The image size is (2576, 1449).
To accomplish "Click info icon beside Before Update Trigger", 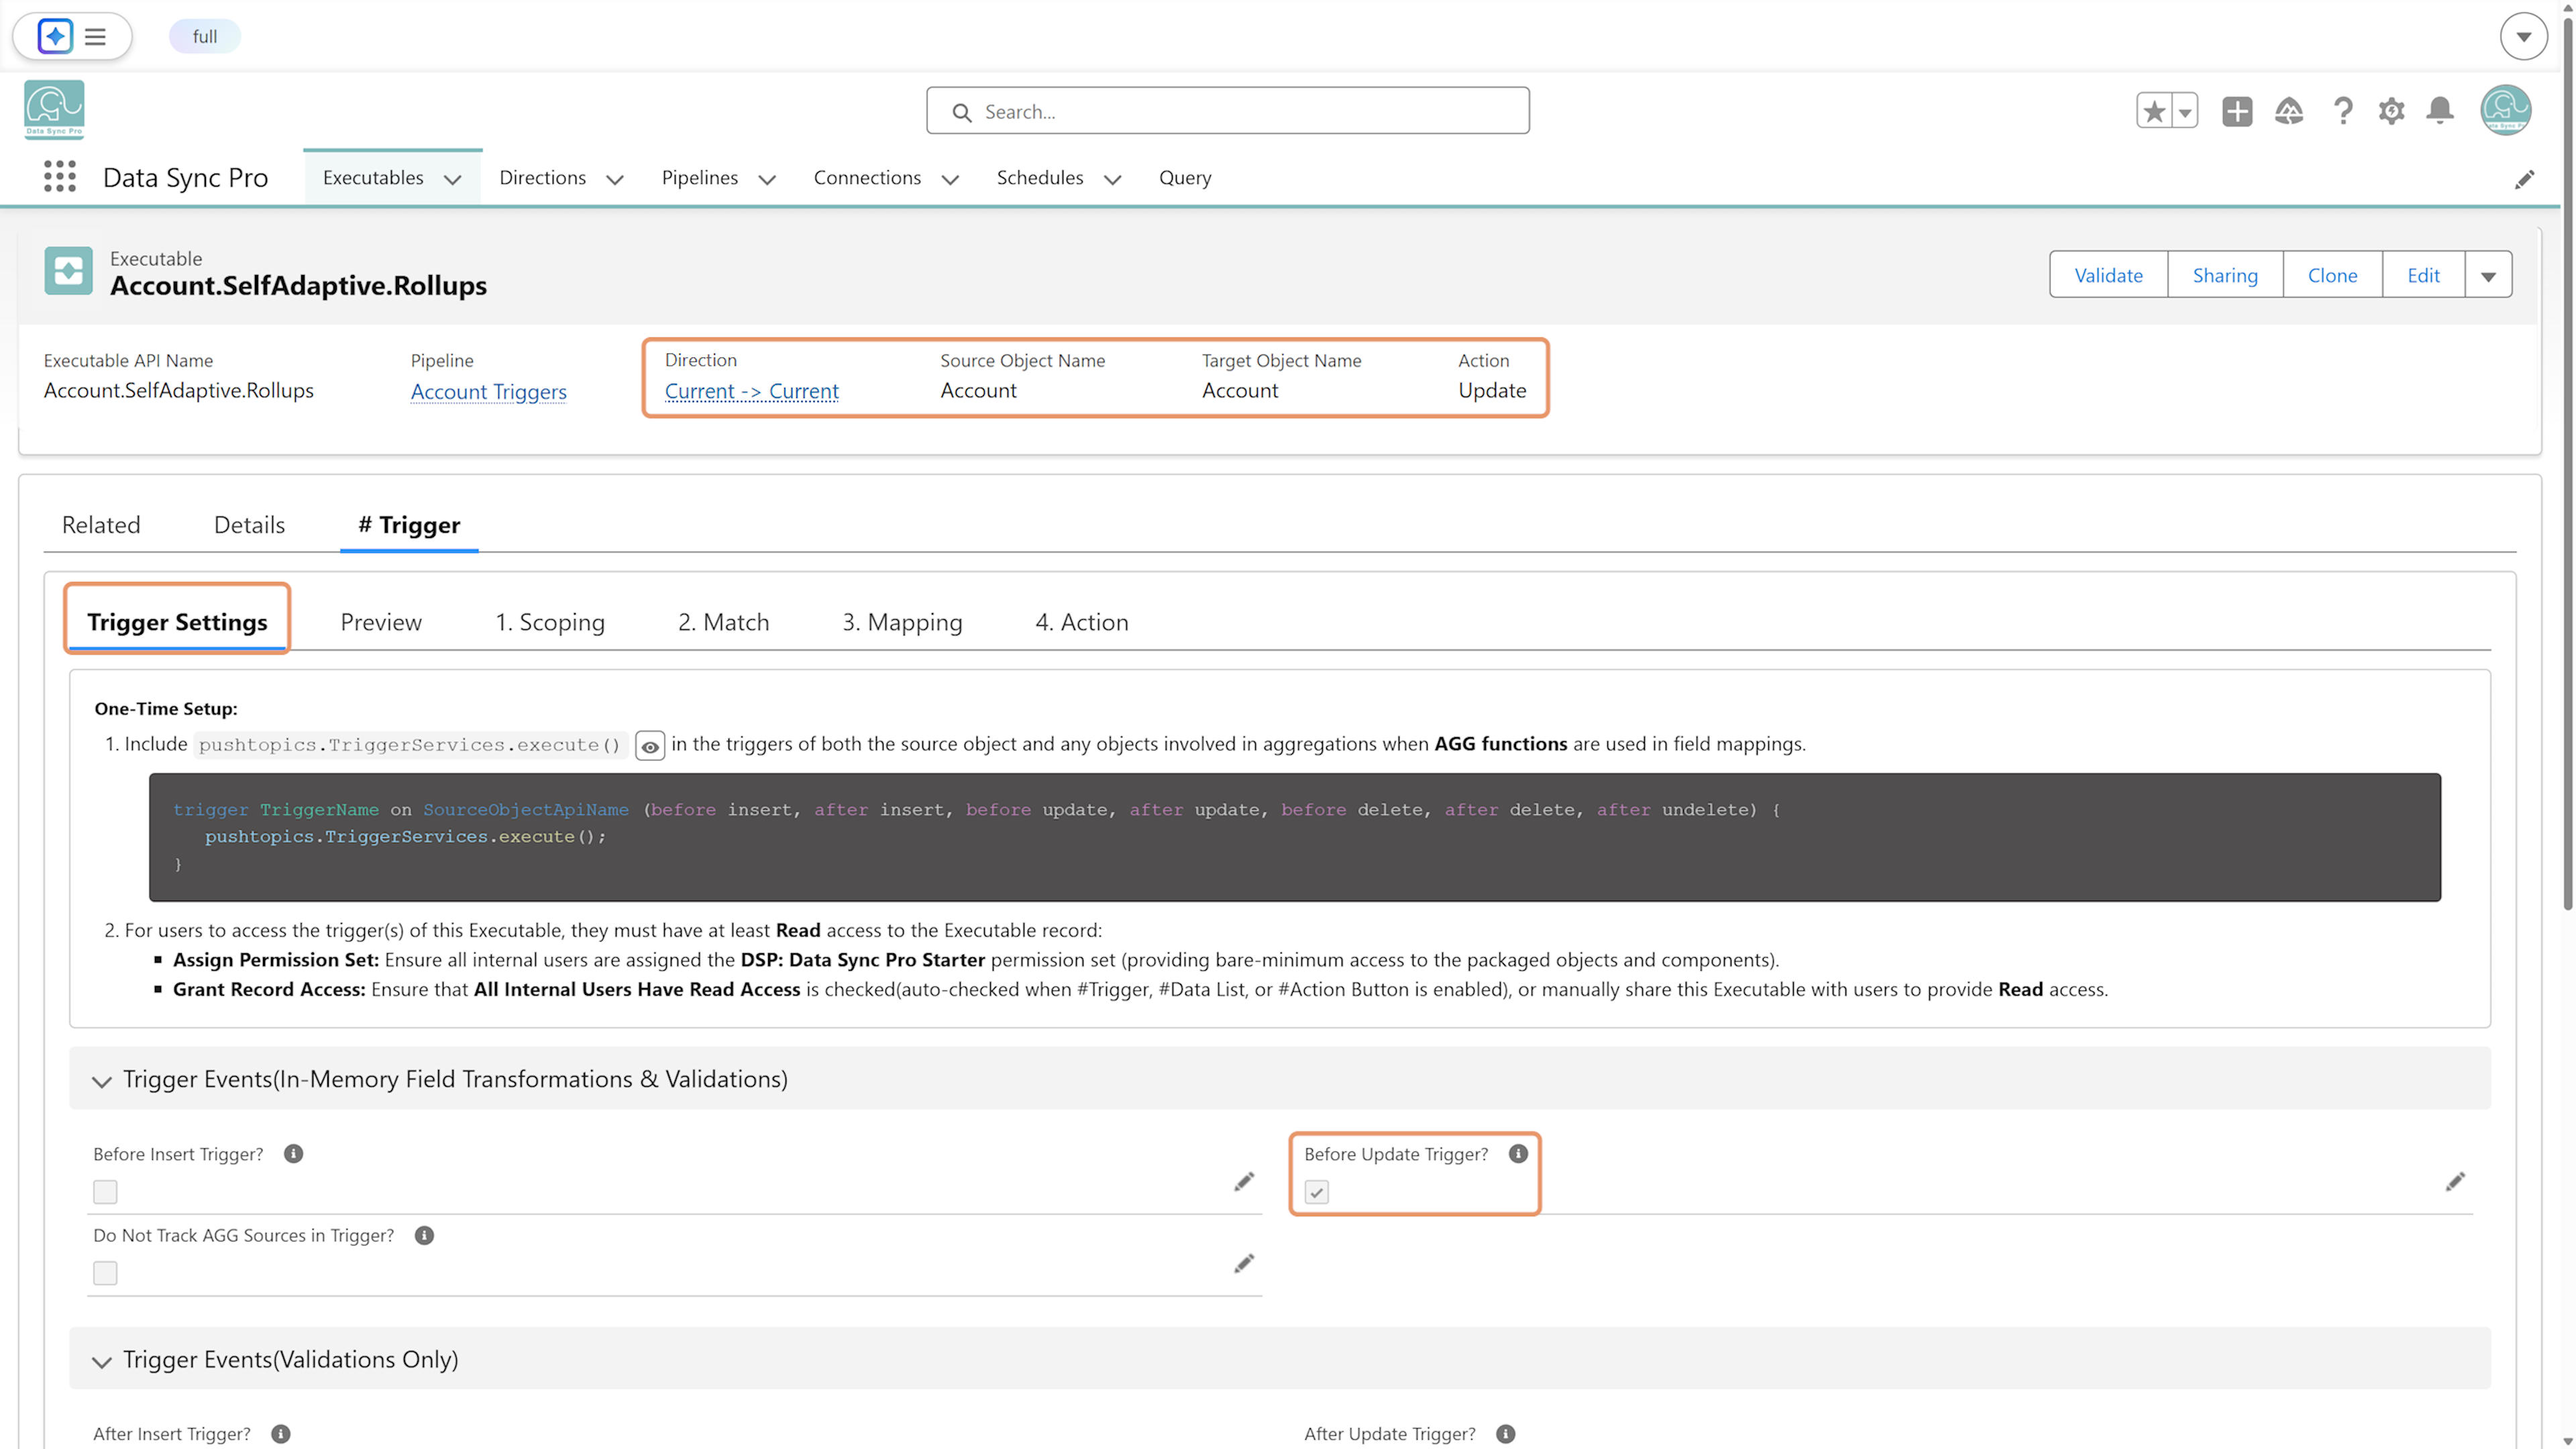I will (x=1518, y=1153).
